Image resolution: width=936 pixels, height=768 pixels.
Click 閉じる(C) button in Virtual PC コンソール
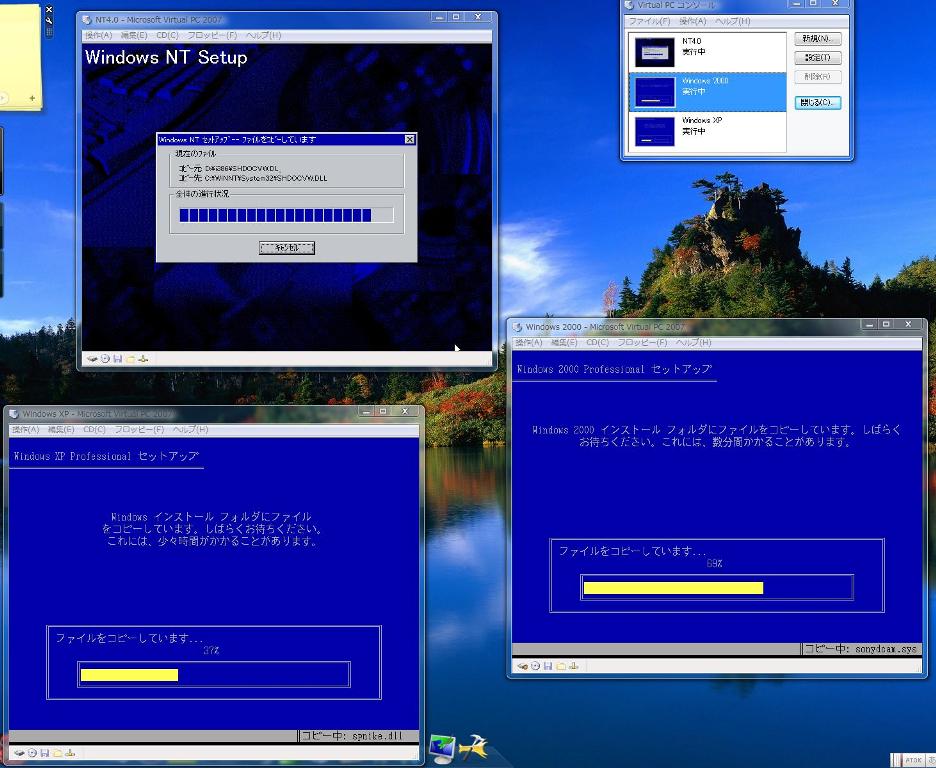[x=818, y=103]
